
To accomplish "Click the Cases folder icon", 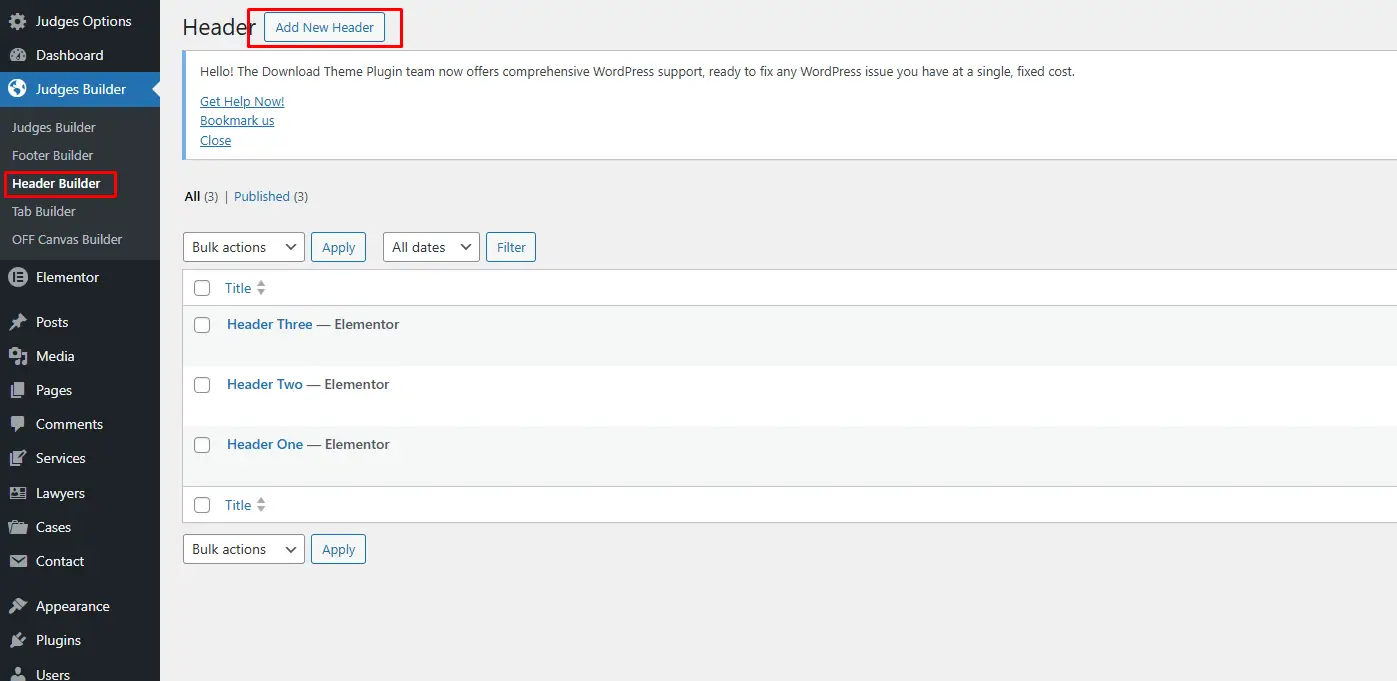I will 17,527.
